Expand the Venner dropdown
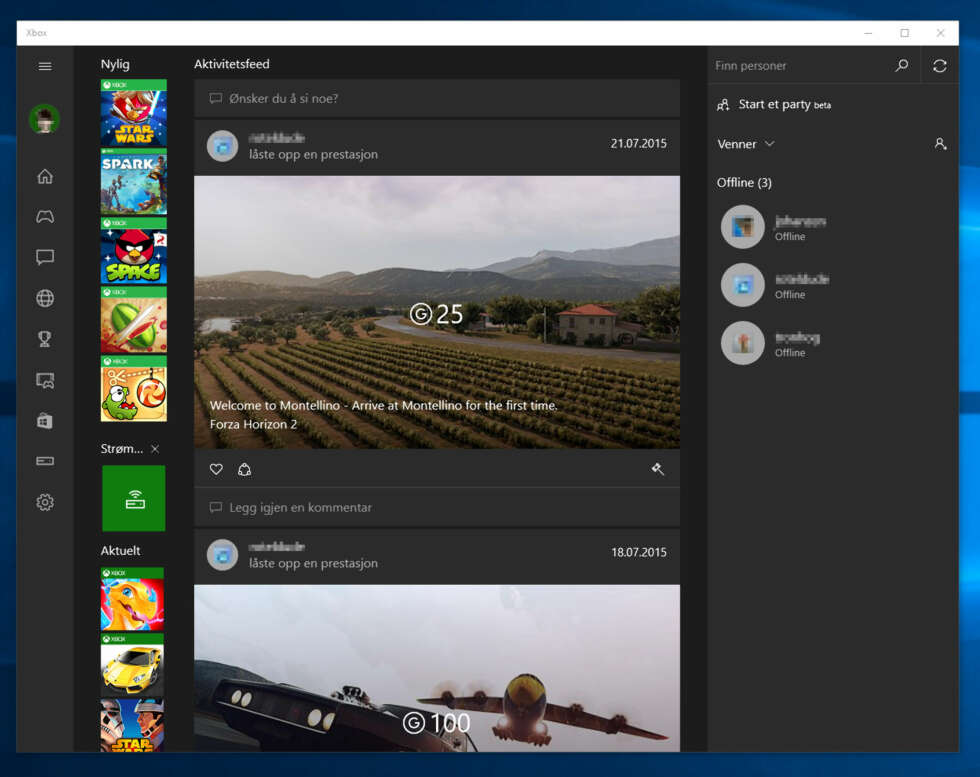Viewport: 980px width, 777px height. (746, 144)
